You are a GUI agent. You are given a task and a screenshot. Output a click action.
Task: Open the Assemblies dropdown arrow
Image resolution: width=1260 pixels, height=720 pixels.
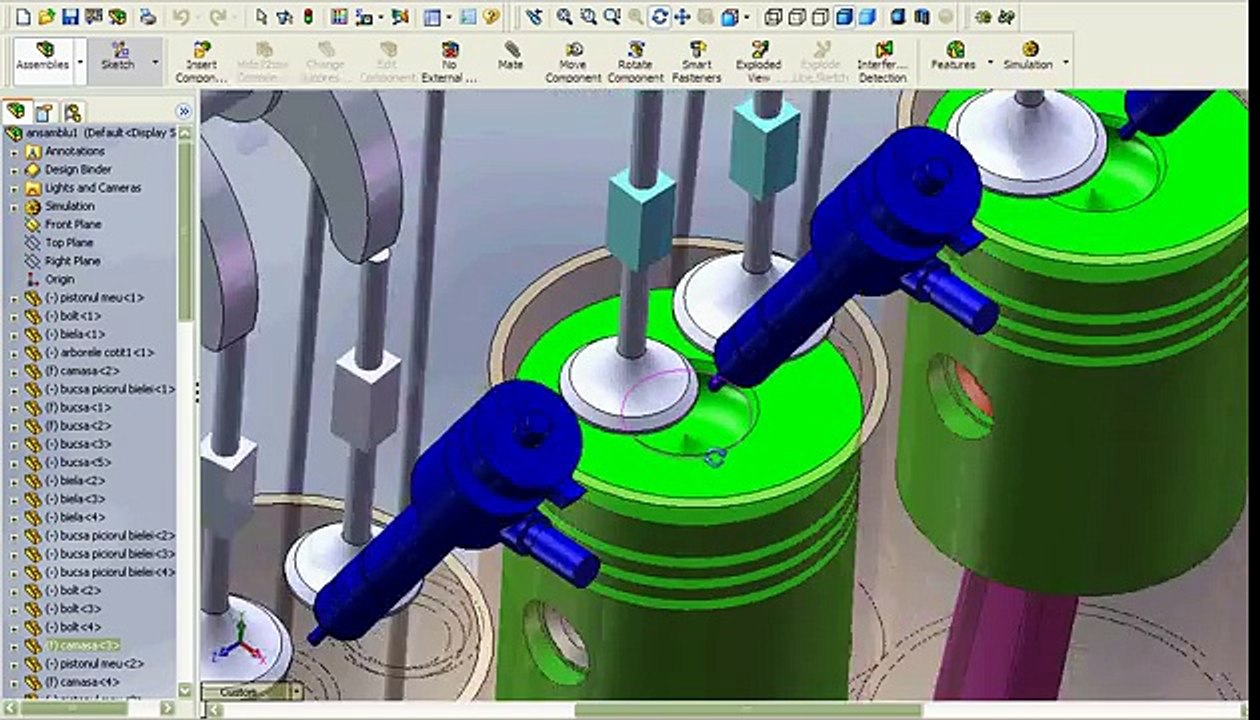[80, 62]
